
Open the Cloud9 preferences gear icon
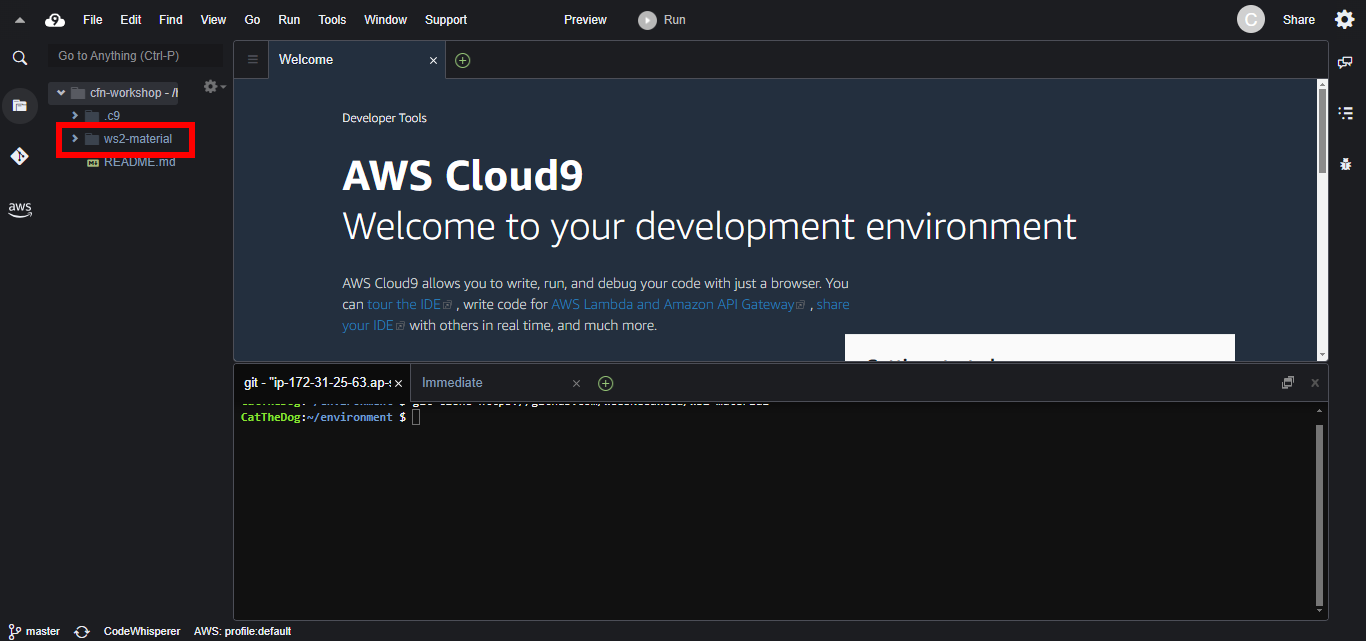click(1344, 20)
